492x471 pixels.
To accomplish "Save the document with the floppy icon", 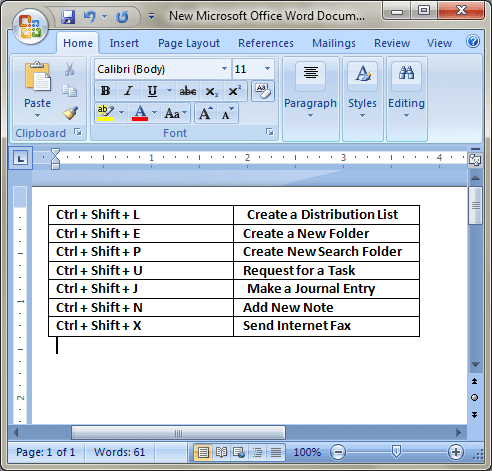I will tap(68, 17).
